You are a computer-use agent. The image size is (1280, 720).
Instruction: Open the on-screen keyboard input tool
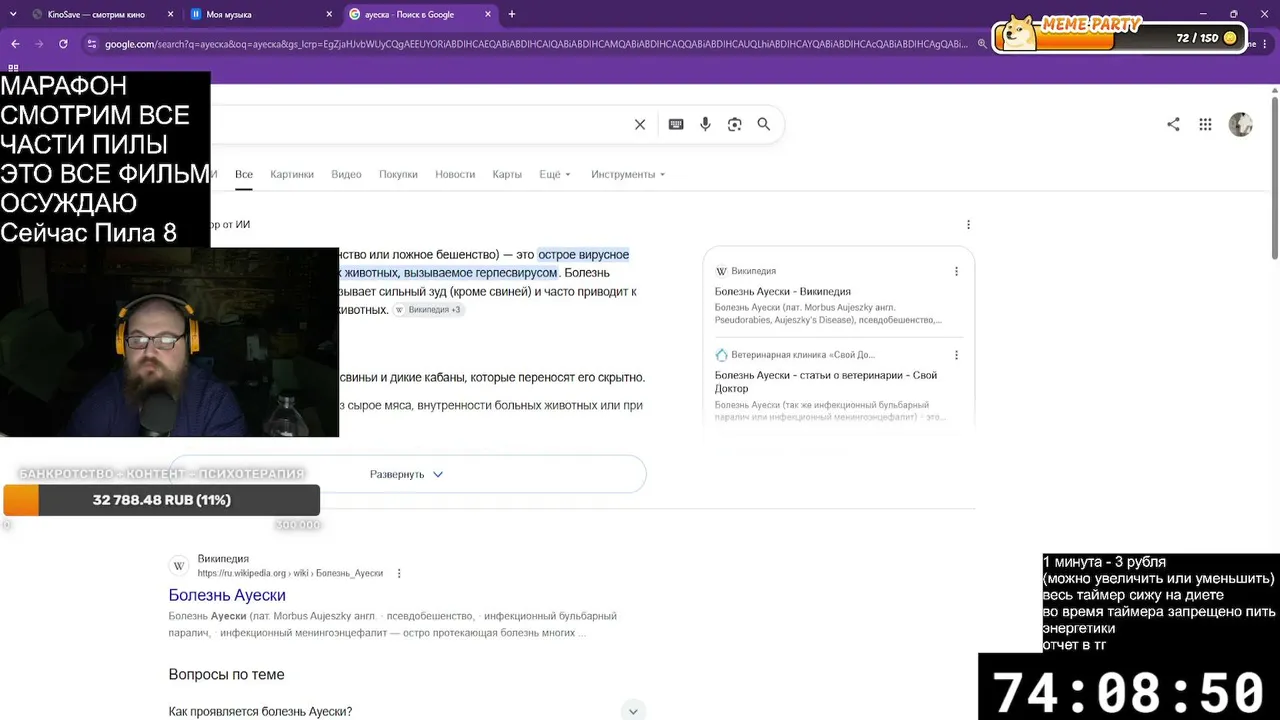(676, 124)
